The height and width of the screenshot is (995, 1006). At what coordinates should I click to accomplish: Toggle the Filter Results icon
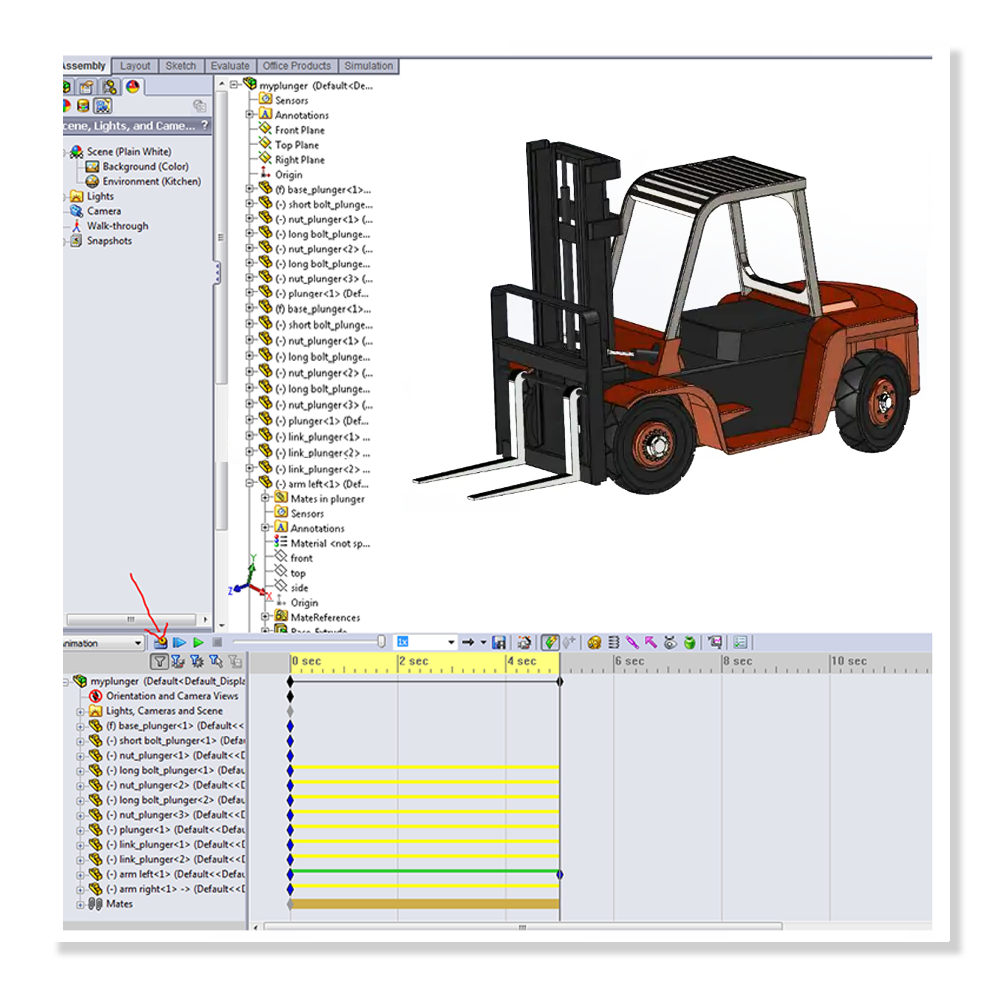click(235, 661)
